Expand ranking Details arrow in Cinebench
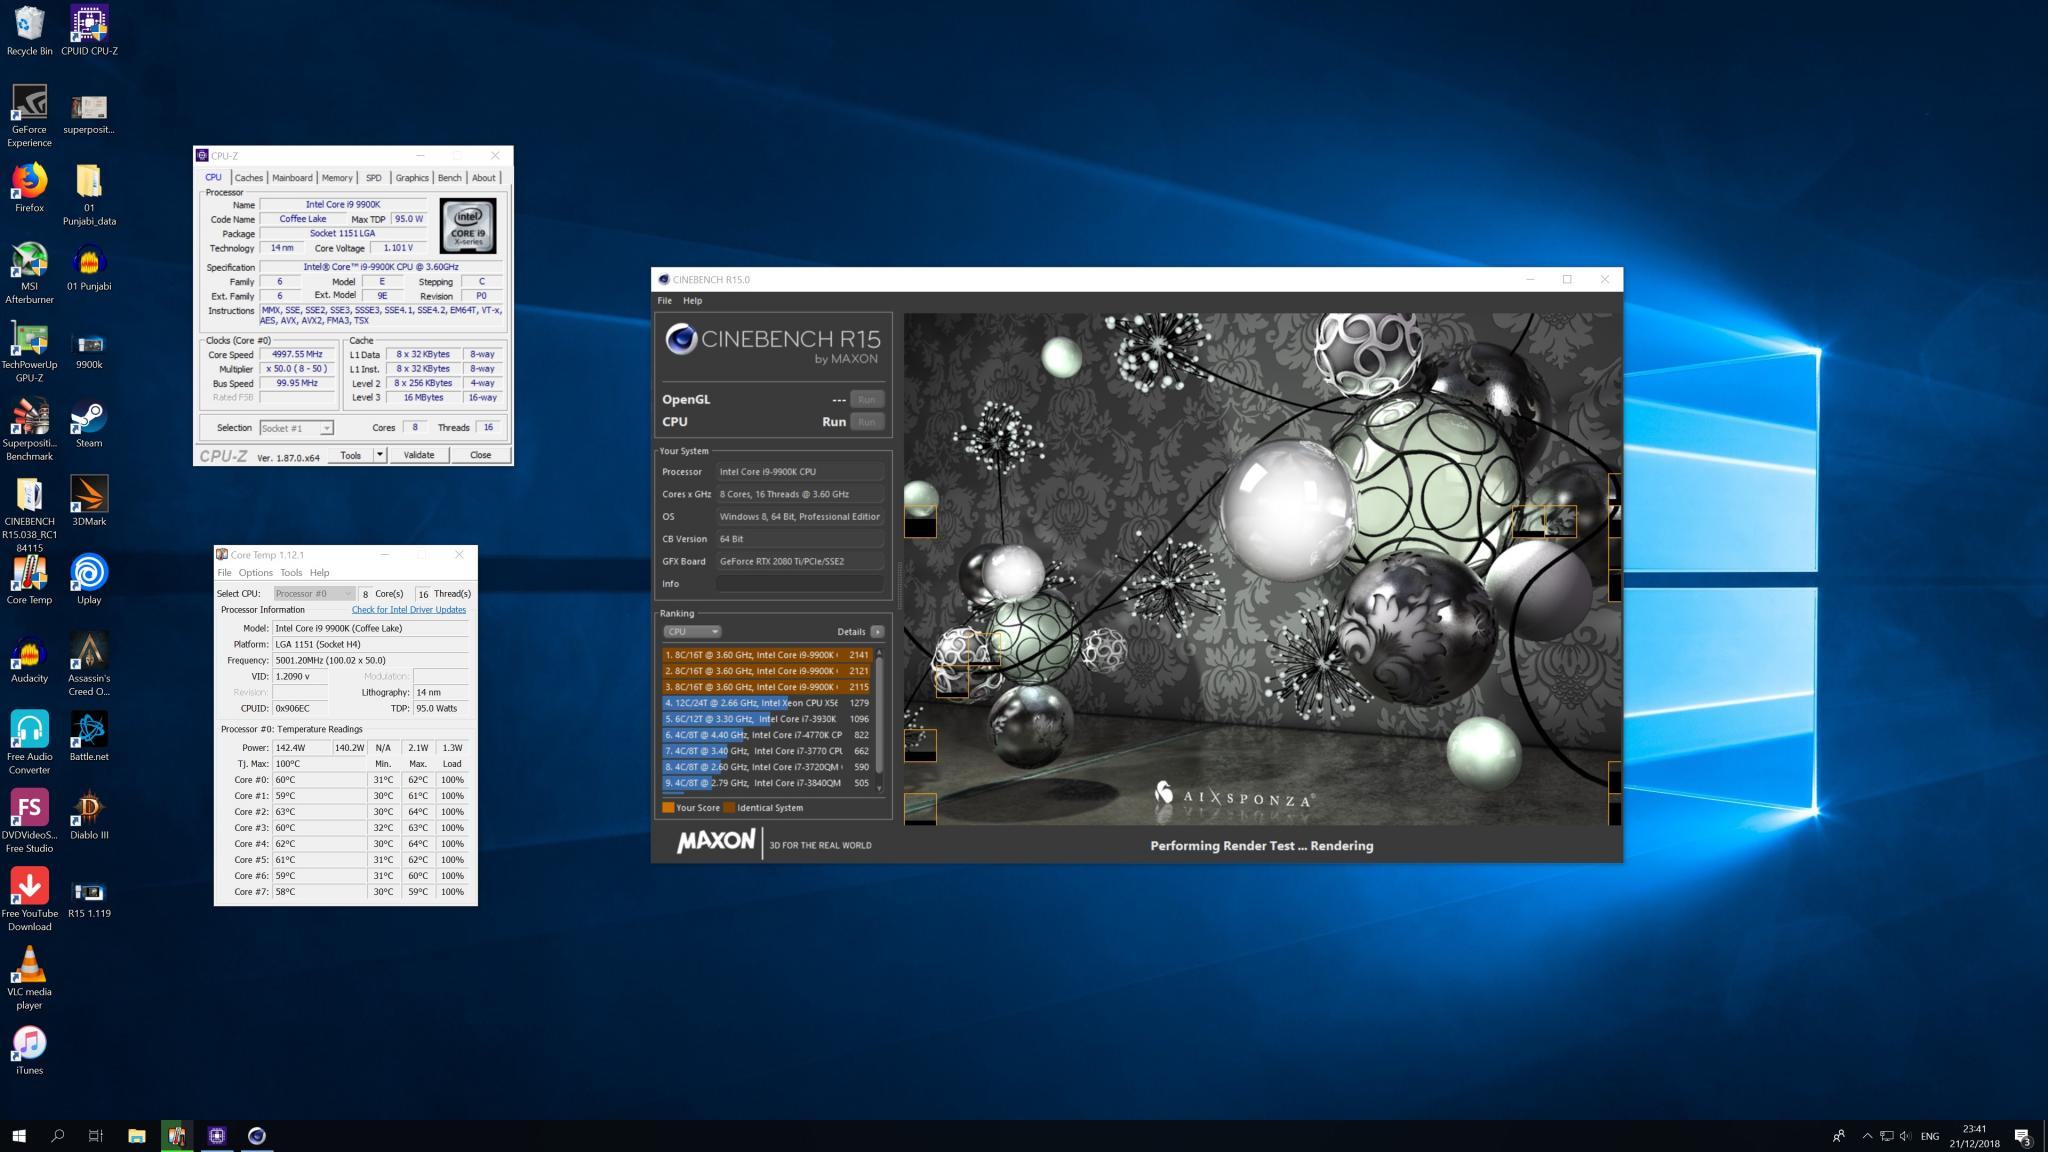The height and width of the screenshot is (1152, 2048). (x=877, y=632)
